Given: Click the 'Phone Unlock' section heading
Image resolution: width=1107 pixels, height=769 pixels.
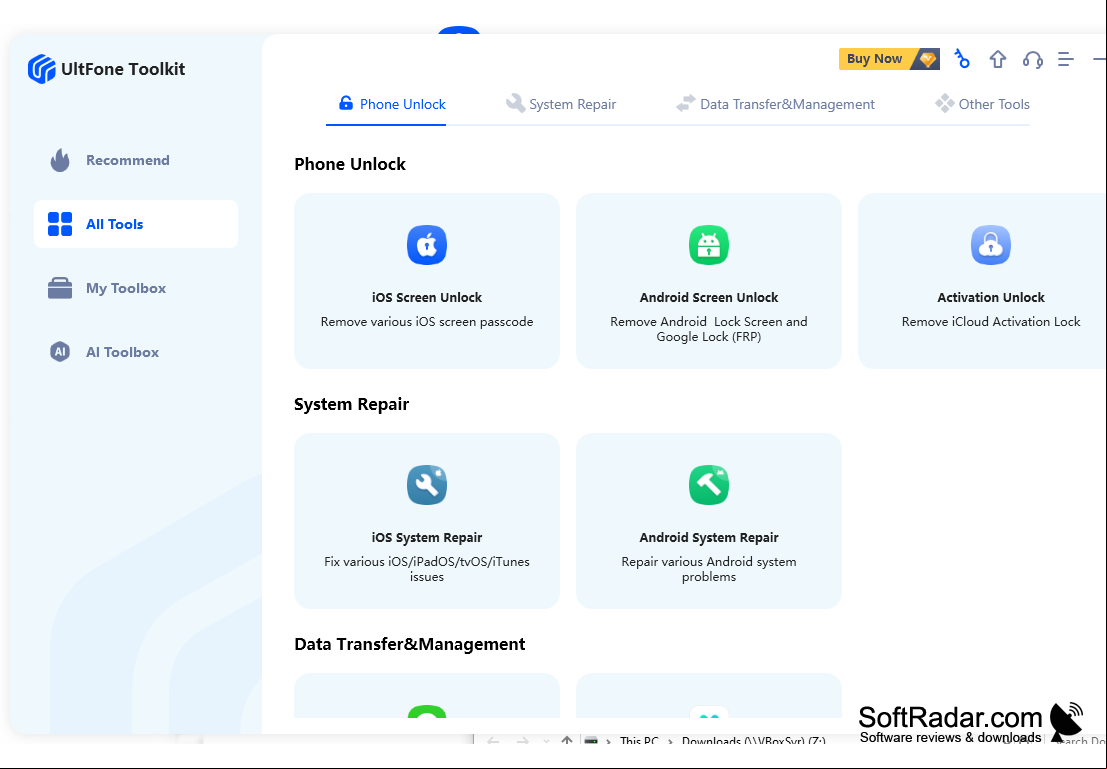Looking at the screenshot, I should tap(350, 164).
